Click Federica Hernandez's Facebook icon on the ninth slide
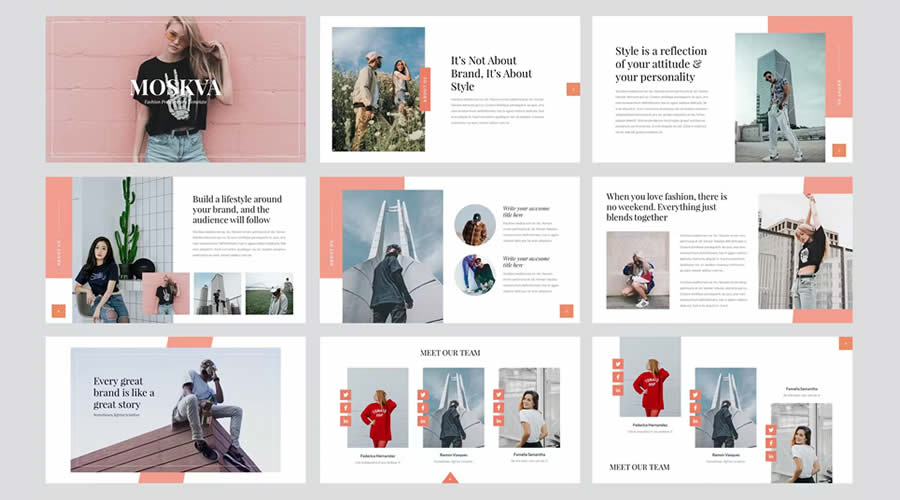This screenshot has height=500, width=900. point(618,377)
